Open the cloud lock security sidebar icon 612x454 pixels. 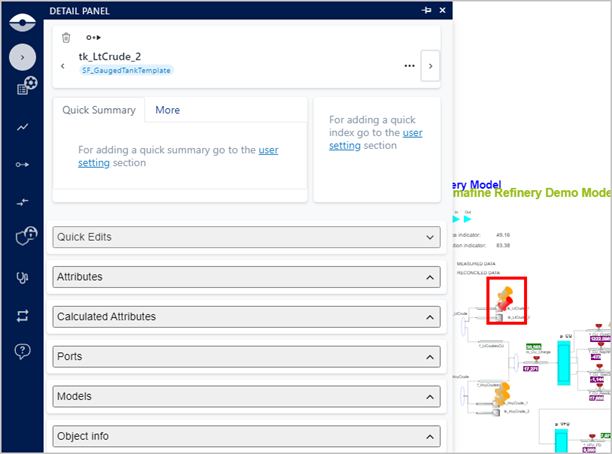[23, 237]
